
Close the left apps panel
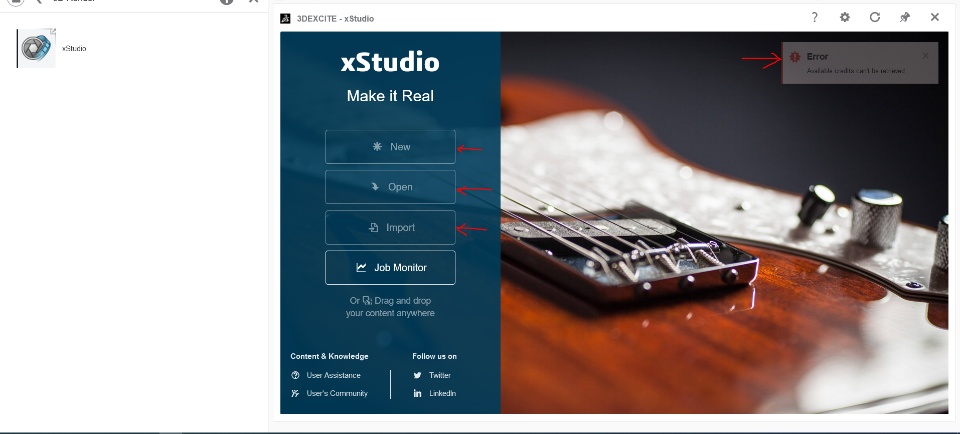tap(253, 1)
